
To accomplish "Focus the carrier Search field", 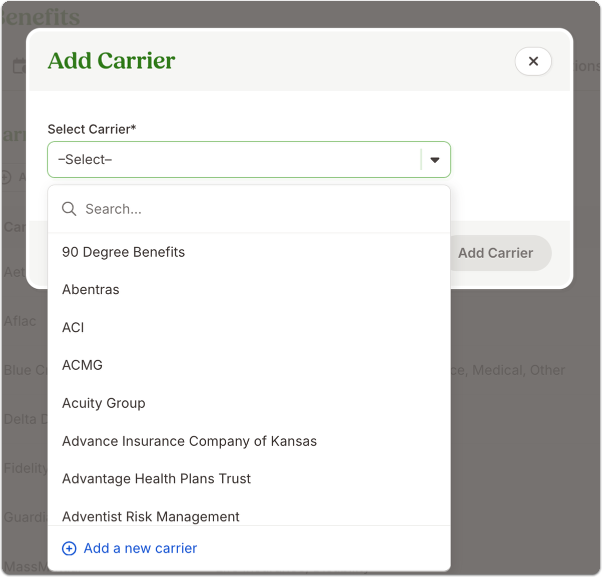I will pyautogui.click(x=249, y=209).
